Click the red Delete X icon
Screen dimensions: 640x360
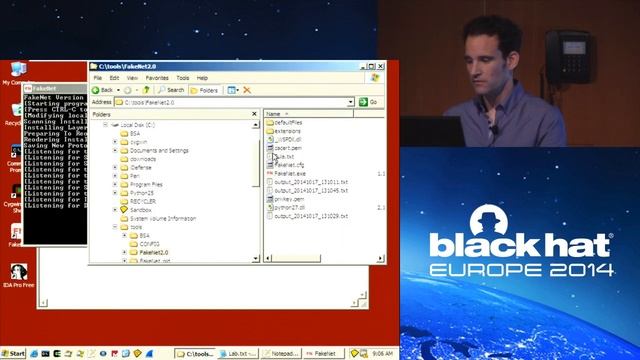[247, 90]
